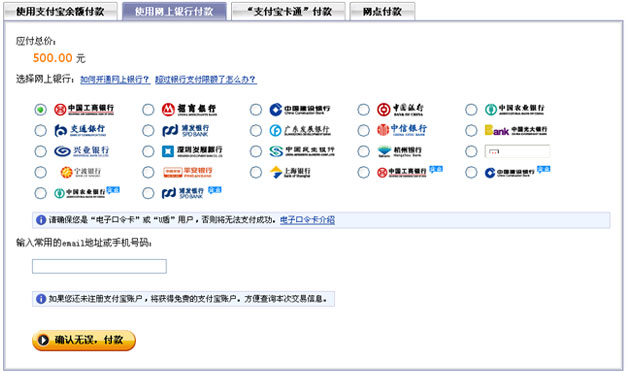Click the 广东发展银行 logo

click(300, 130)
